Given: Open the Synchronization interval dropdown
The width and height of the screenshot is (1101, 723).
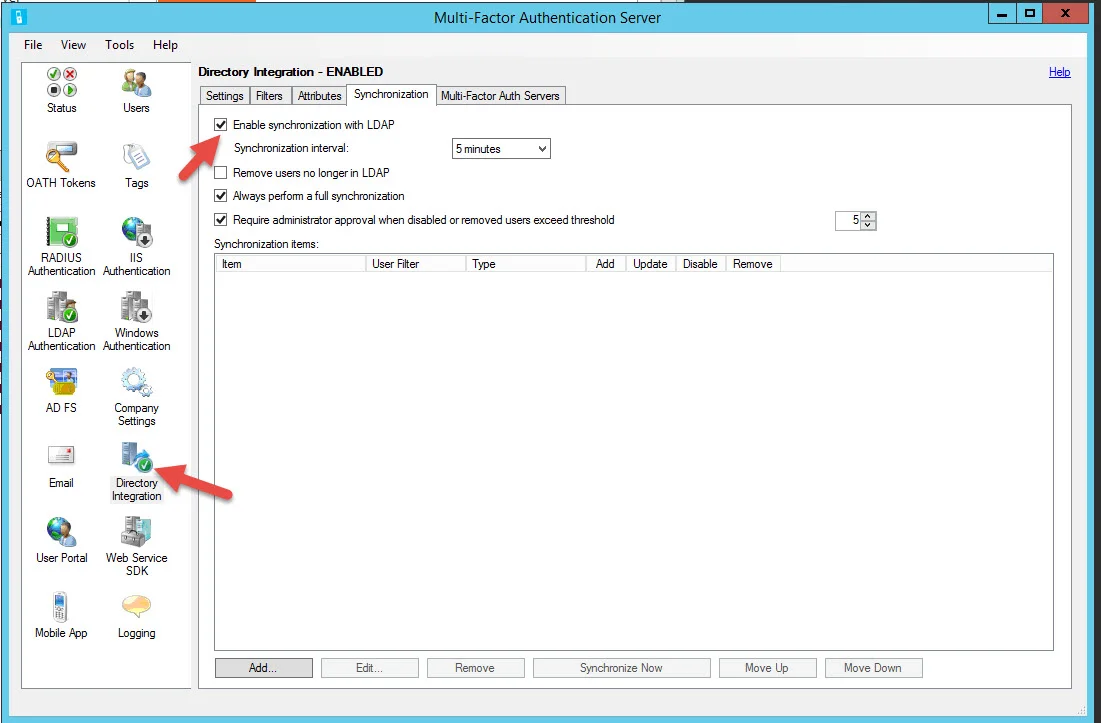Looking at the screenshot, I should pyautogui.click(x=501, y=149).
